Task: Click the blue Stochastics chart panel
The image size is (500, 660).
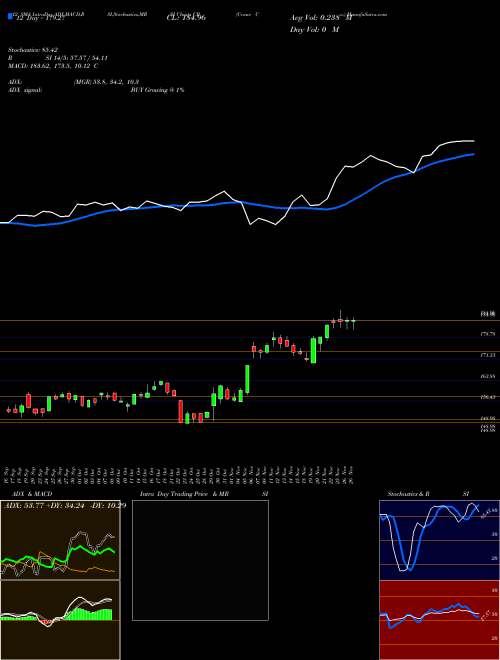Action: pyautogui.click(x=439, y=540)
